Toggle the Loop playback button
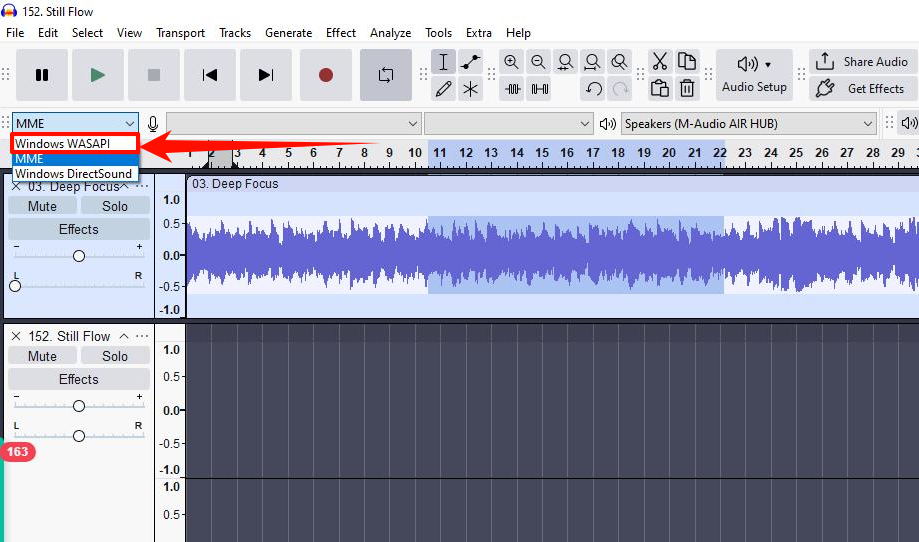Image resolution: width=919 pixels, height=542 pixels. (386, 75)
